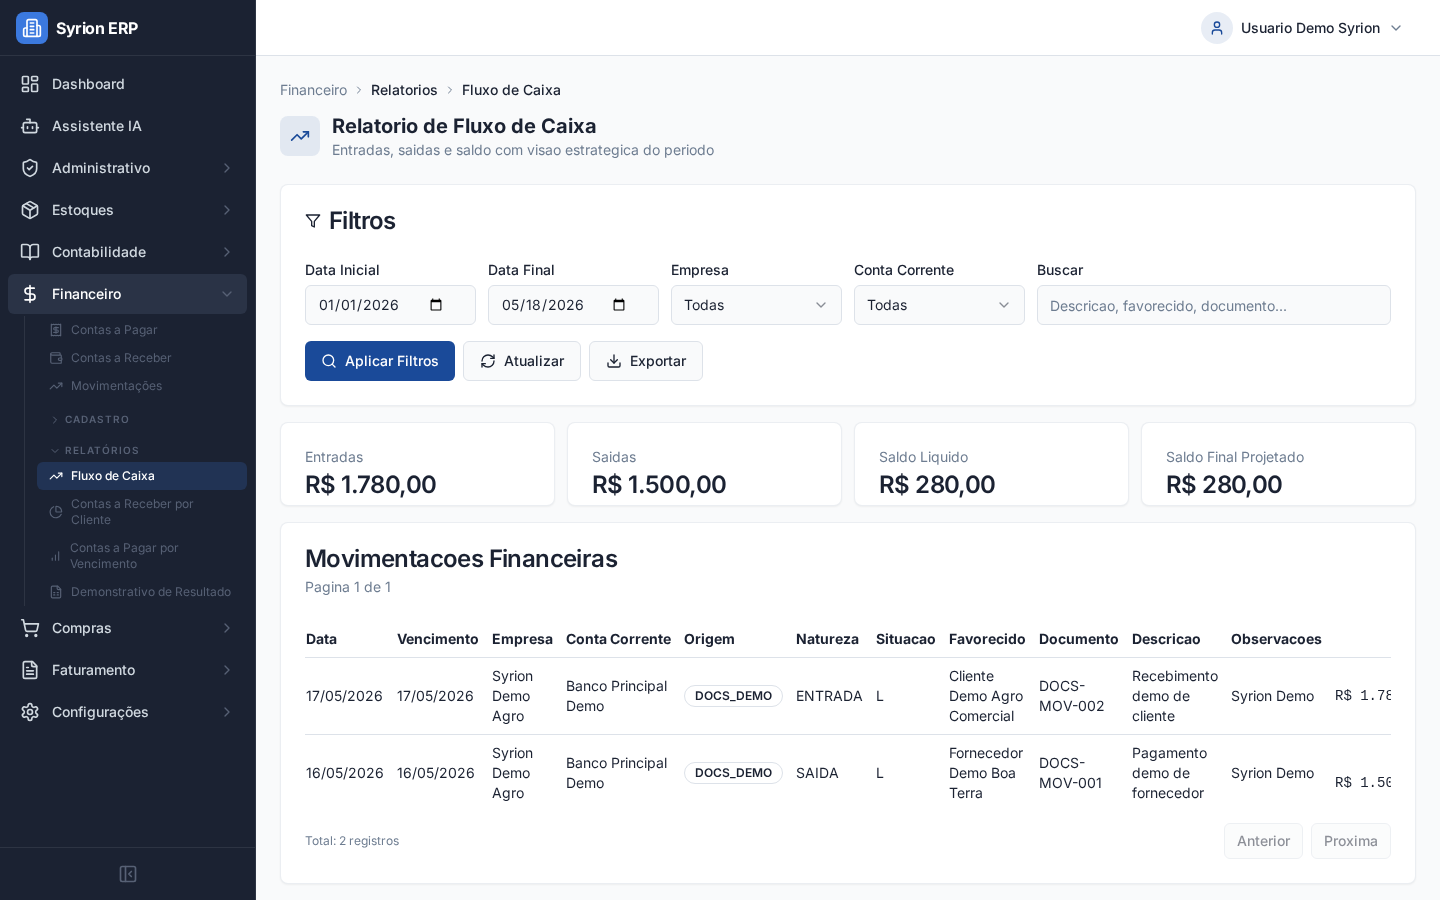Click the Dashboard grid icon
This screenshot has width=1440, height=900.
(x=30, y=84)
